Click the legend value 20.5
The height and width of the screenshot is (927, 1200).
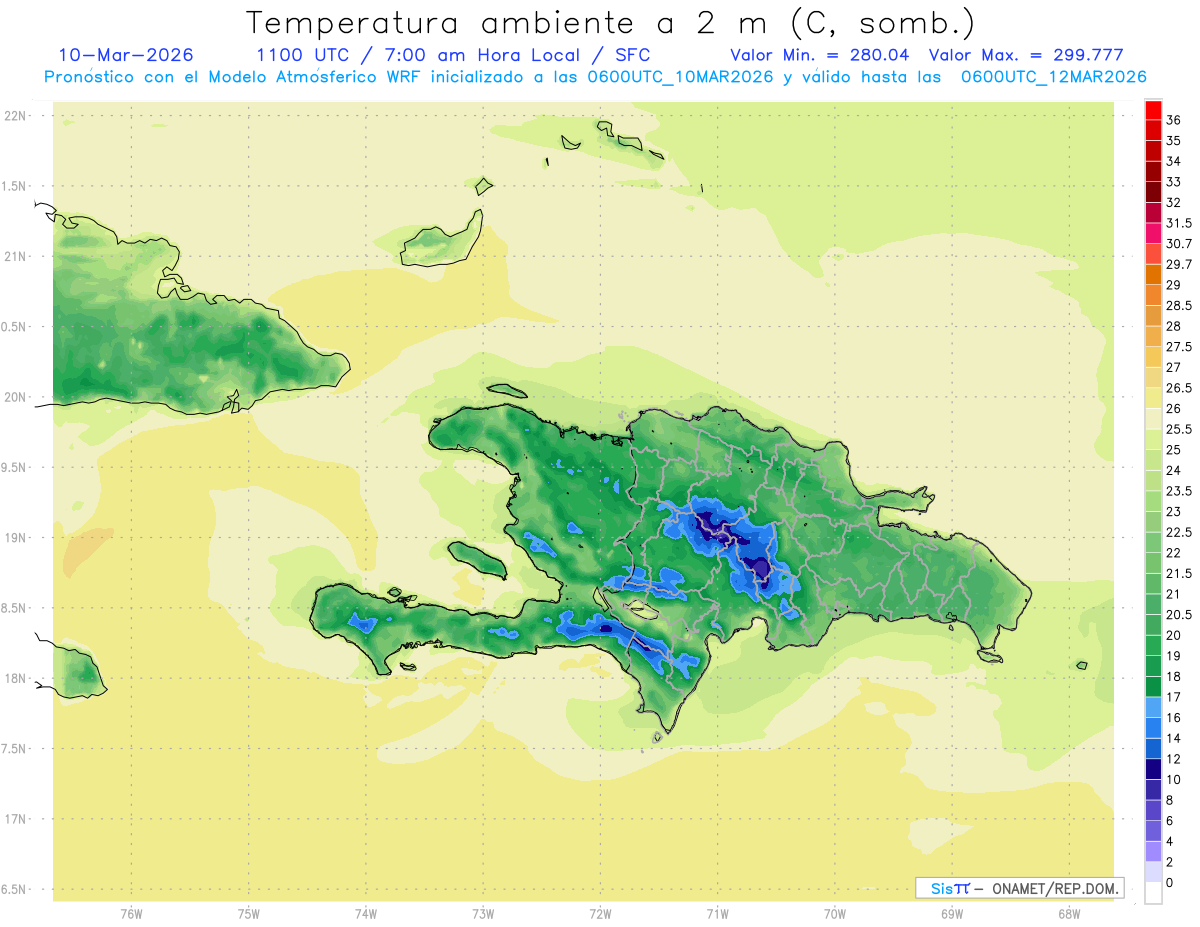tap(1179, 614)
